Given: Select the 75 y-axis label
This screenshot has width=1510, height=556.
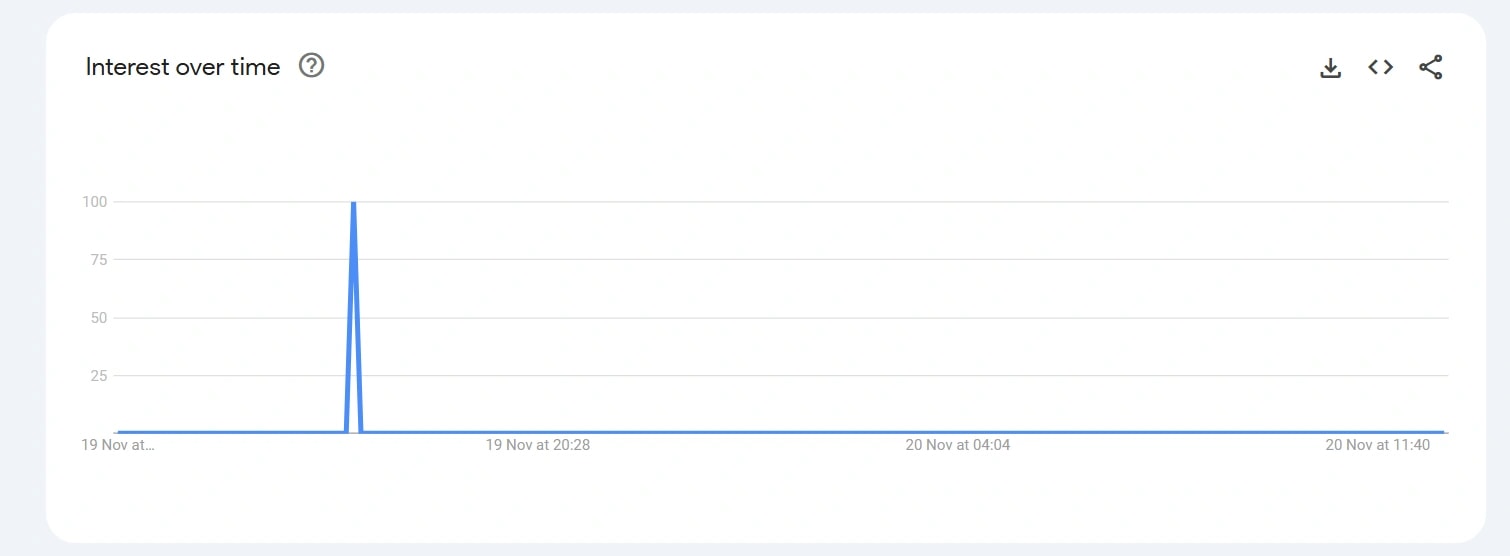Looking at the screenshot, I should (98, 260).
